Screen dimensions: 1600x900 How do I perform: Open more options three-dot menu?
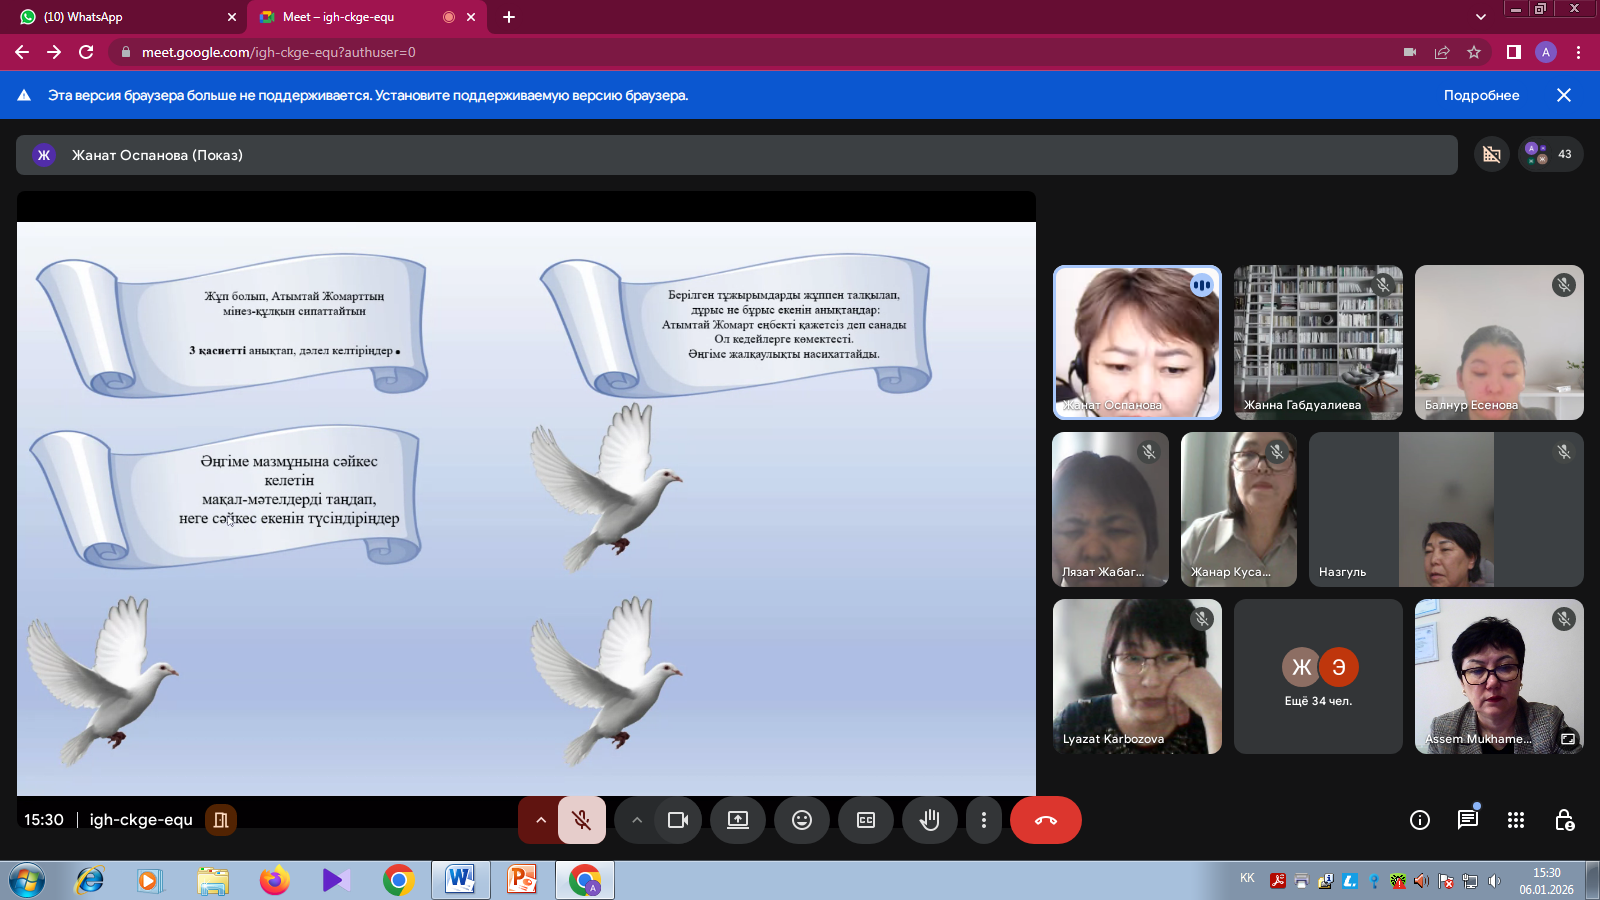pyautogui.click(x=984, y=820)
